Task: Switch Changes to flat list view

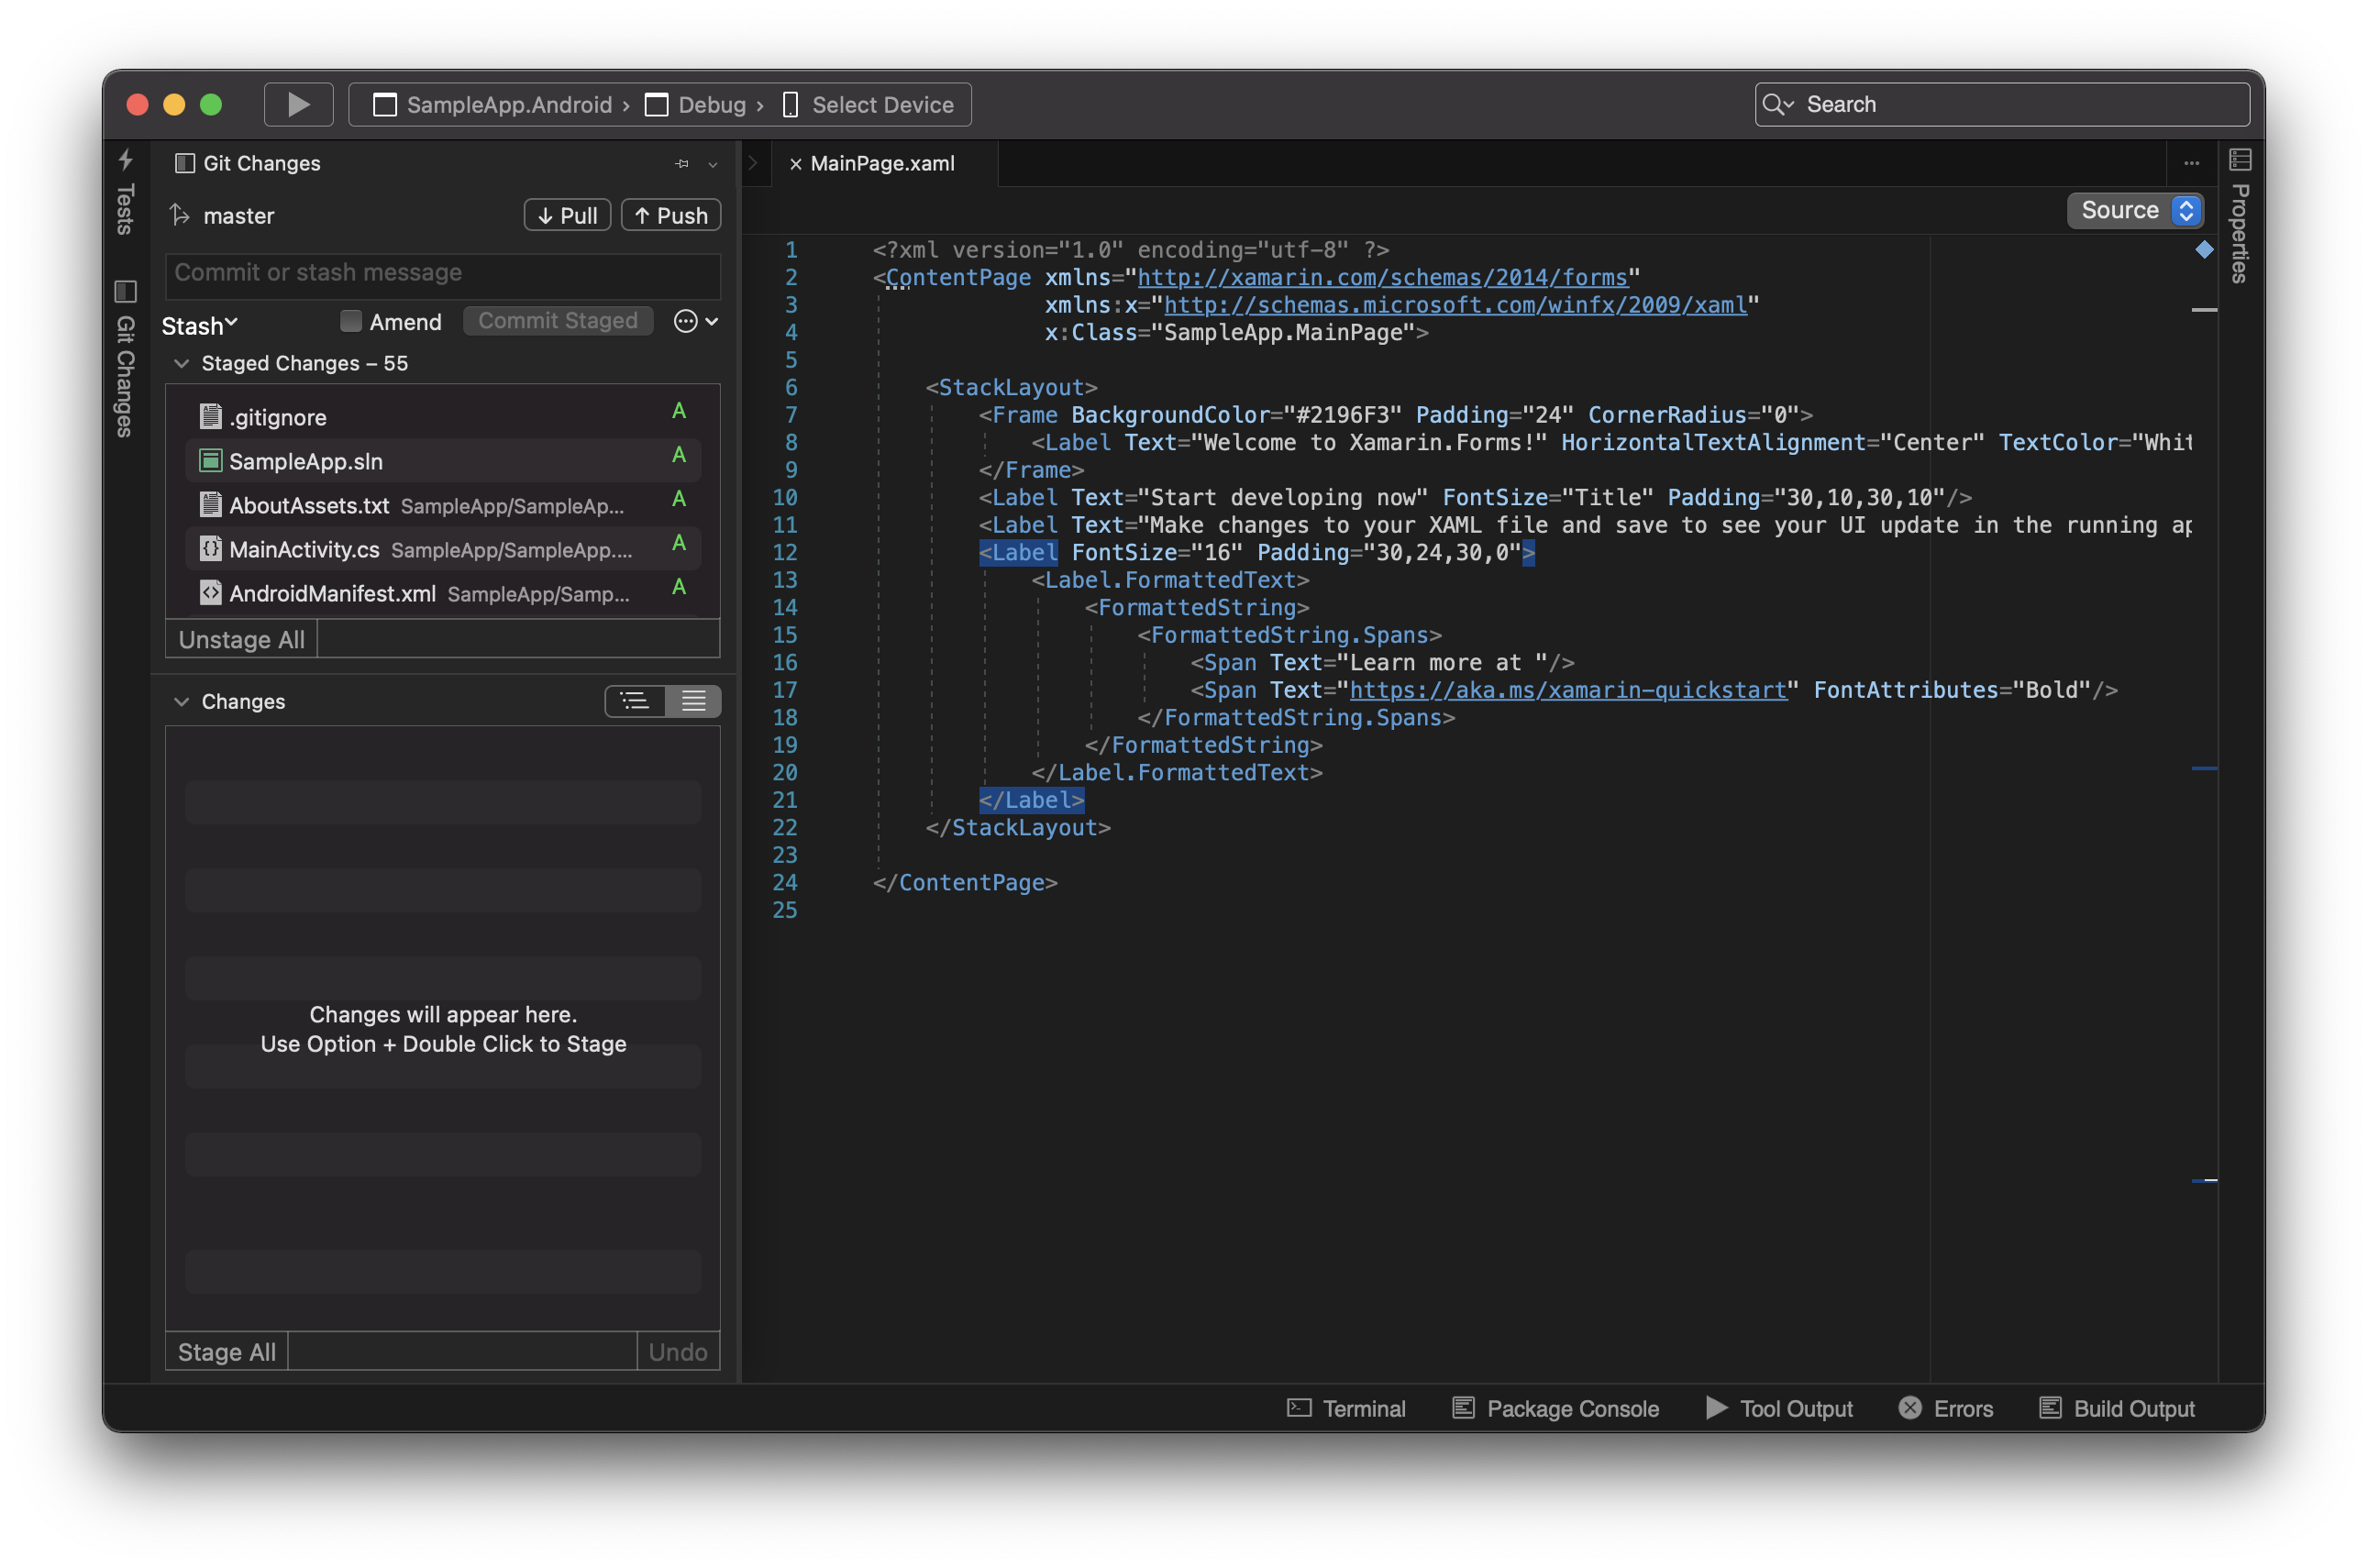Action: coord(693,701)
